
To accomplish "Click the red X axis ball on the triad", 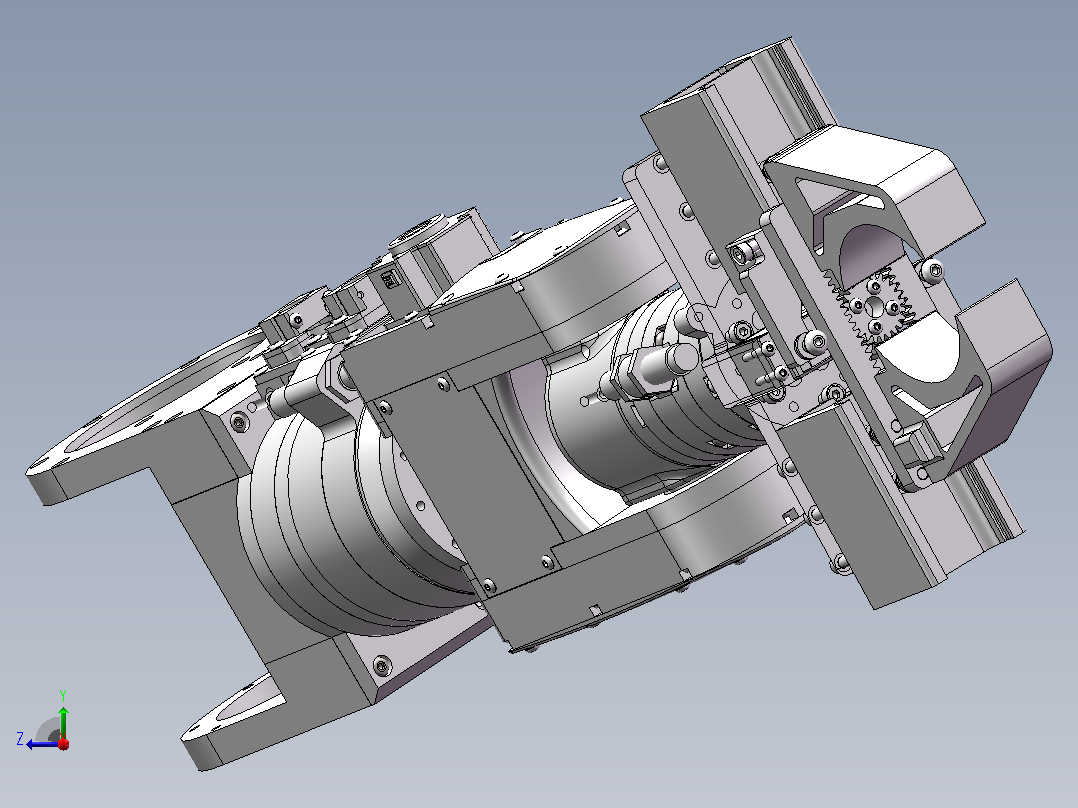I will (x=63, y=743).
